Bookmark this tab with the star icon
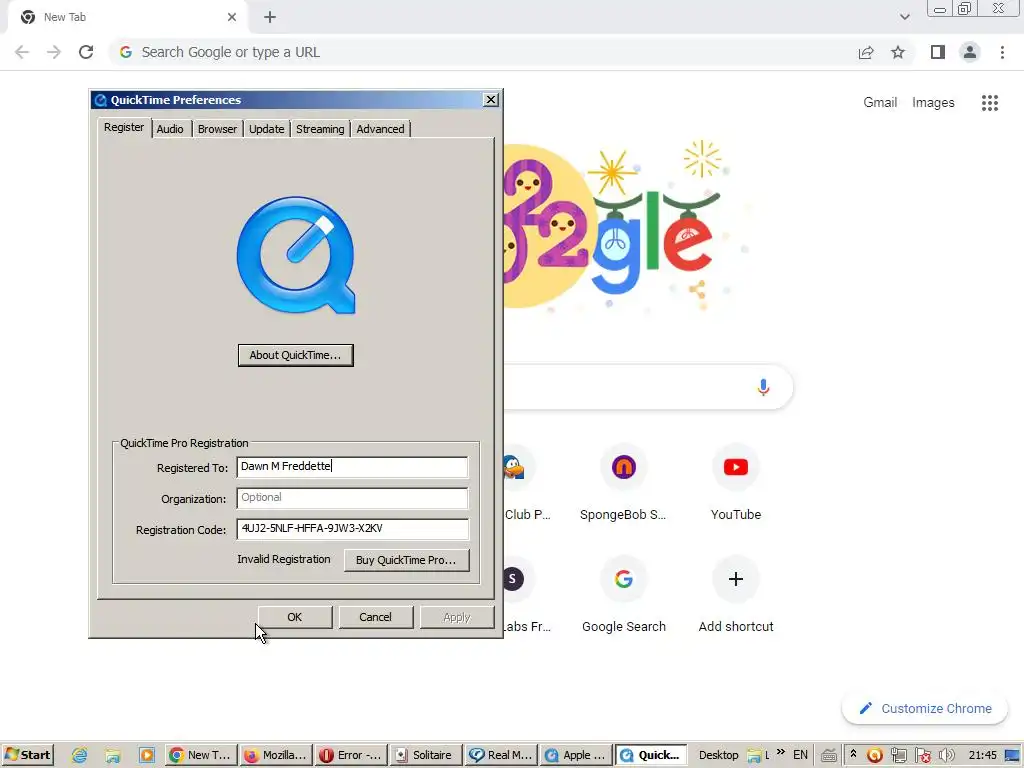1024x768 pixels. pyautogui.click(x=898, y=52)
